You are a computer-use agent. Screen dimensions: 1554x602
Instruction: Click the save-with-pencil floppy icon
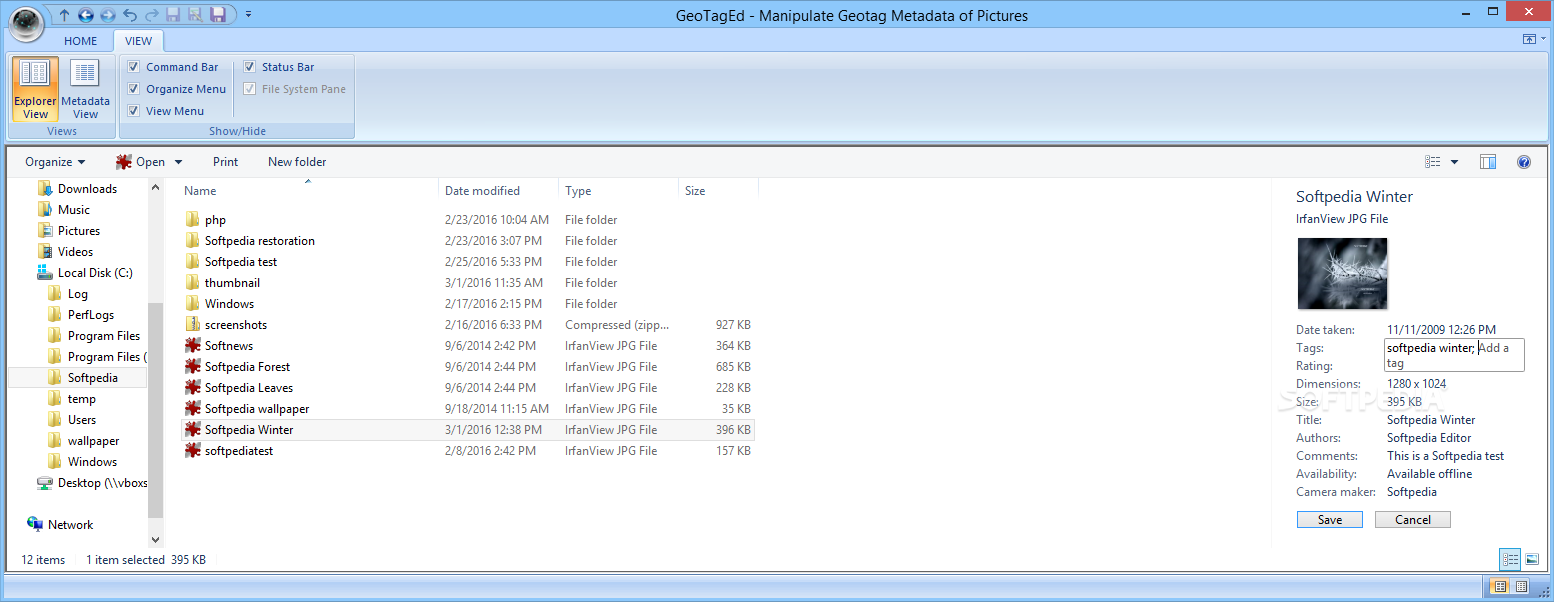(x=195, y=15)
